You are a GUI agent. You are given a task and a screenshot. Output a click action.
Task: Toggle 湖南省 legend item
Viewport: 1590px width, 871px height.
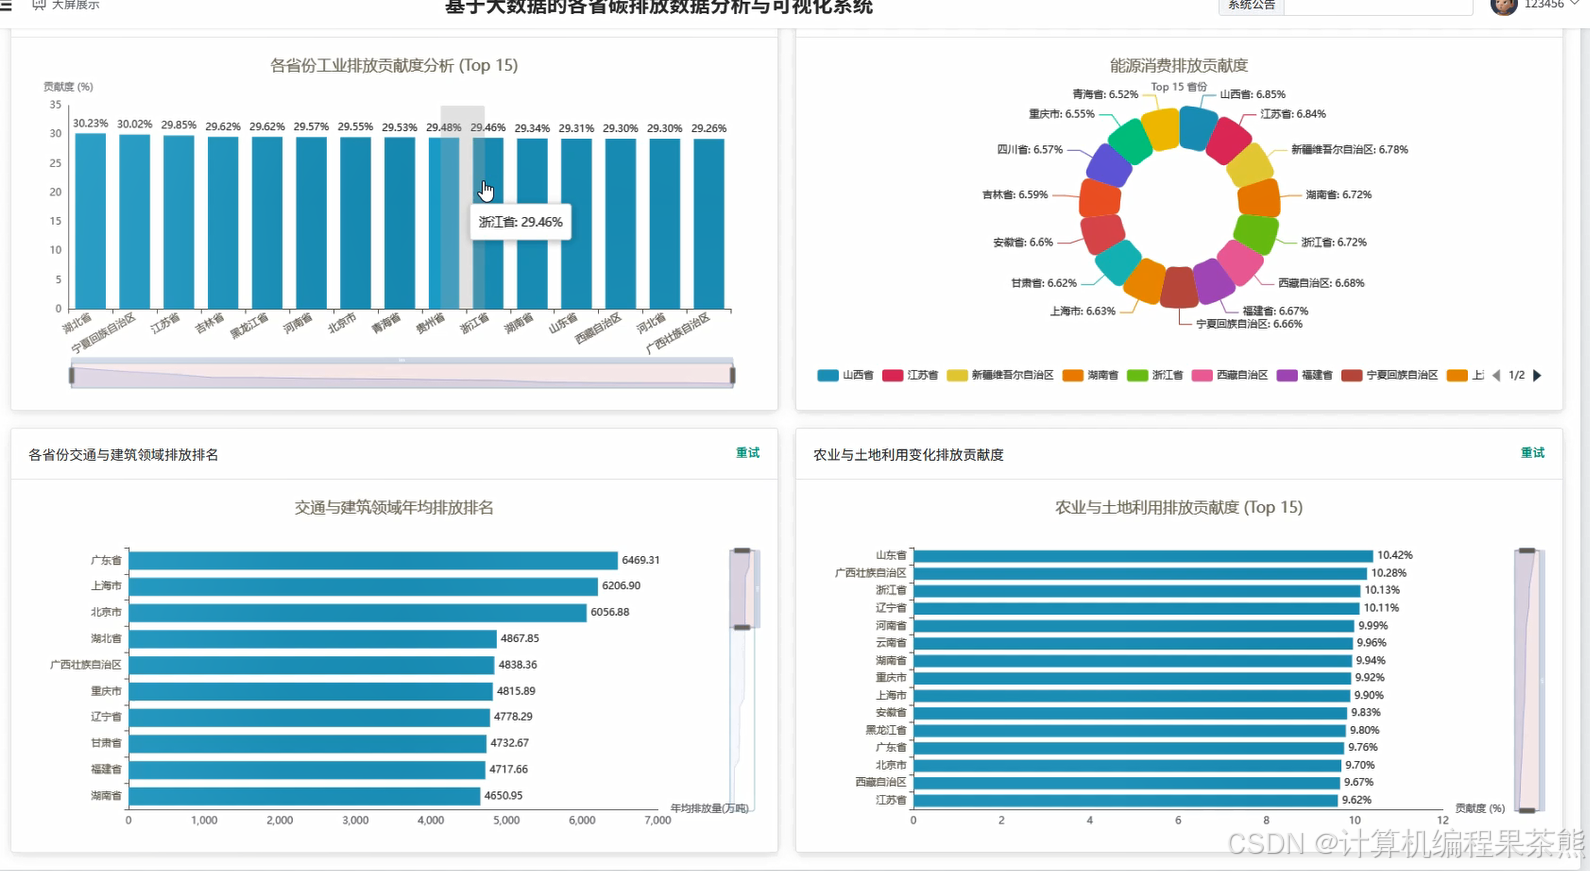point(1090,375)
